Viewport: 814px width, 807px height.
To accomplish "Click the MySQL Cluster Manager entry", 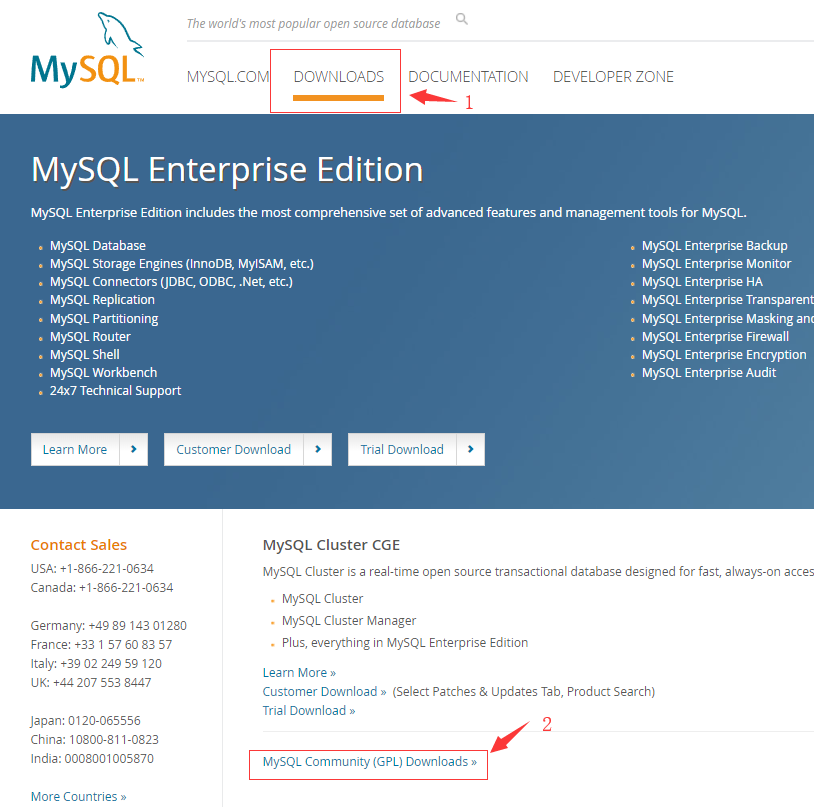I will (348, 620).
